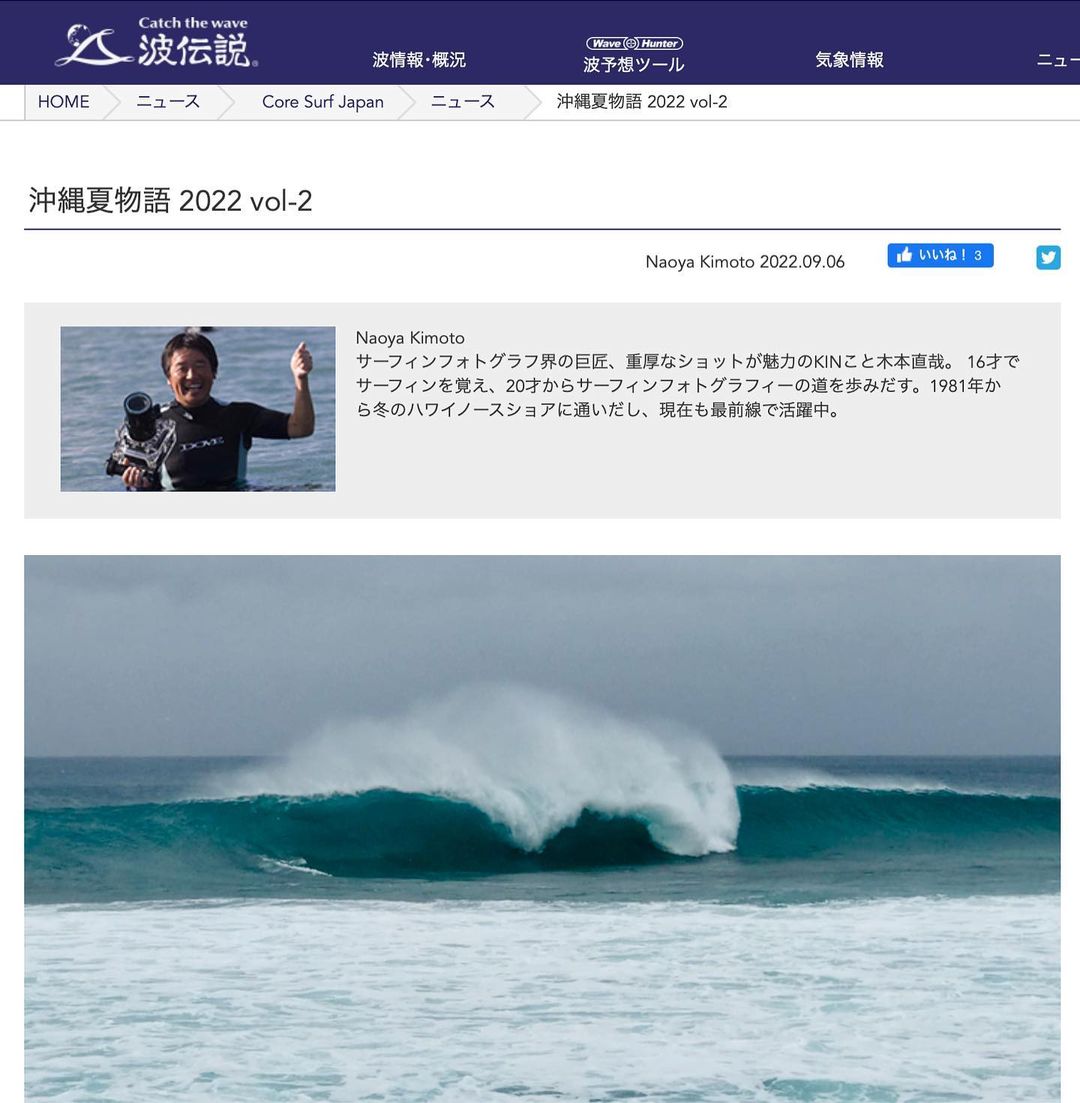Share the article via the Twitter icon
The width and height of the screenshot is (1080, 1103).
pyautogui.click(x=1048, y=257)
